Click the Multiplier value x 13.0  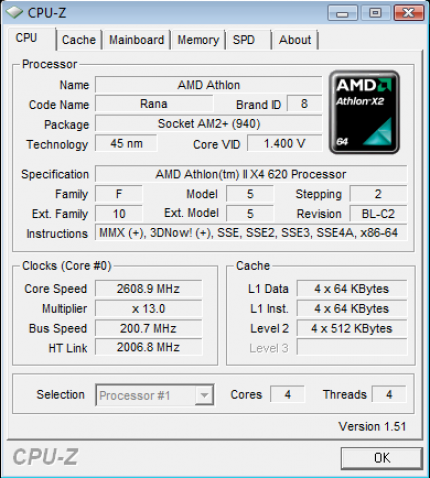coord(148,309)
